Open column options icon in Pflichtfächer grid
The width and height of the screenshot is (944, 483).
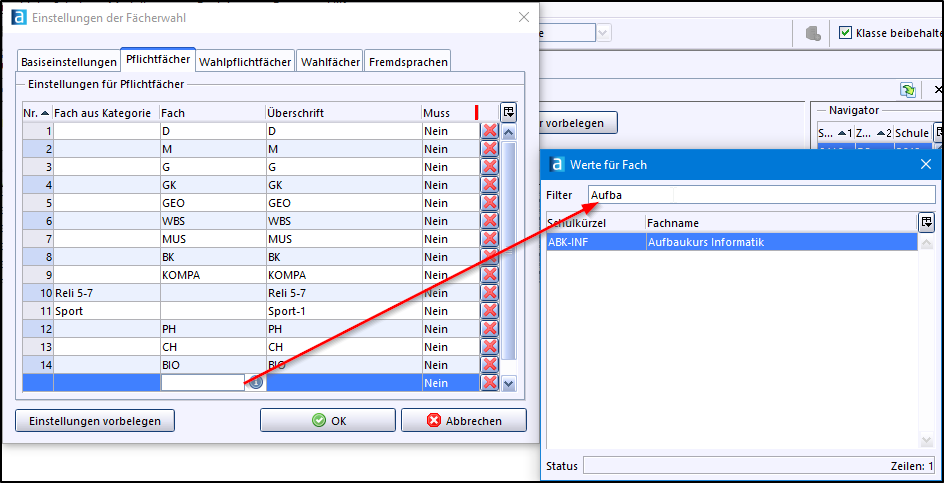(508, 112)
